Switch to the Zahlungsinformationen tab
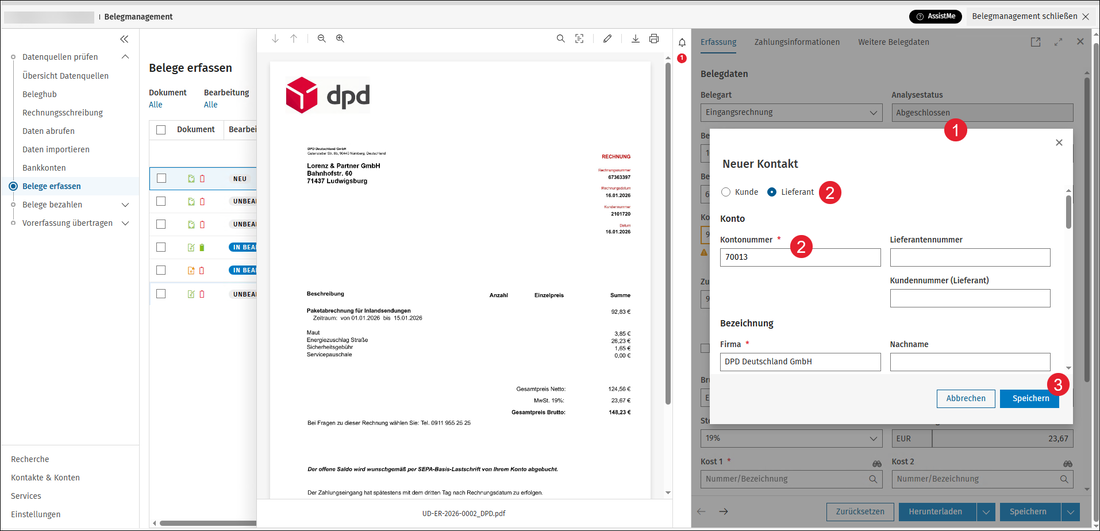 click(x=797, y=42)
